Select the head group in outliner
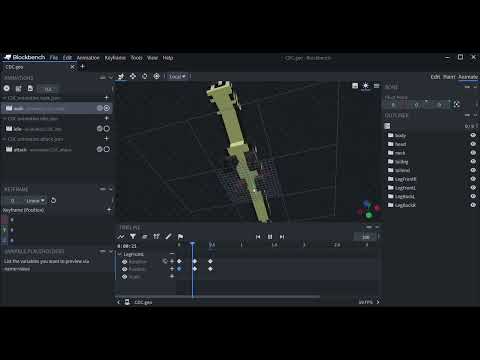Viewport: 480px width, 360px height. (400, 144)
